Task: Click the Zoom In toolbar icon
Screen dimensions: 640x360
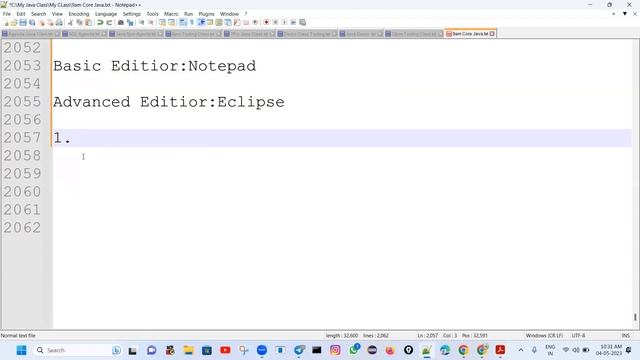Action: point(141,22)
